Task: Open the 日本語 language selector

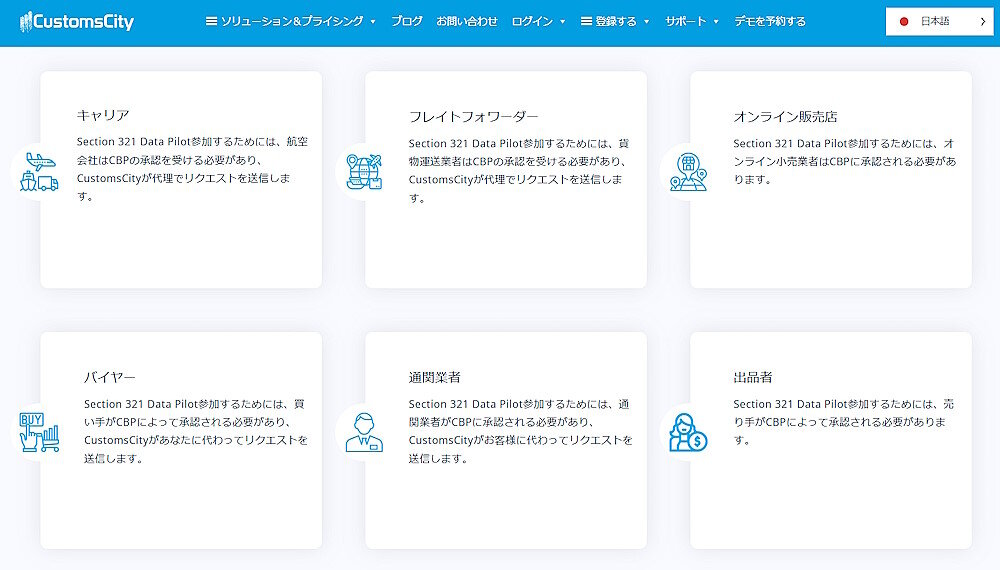Action: 939,21
